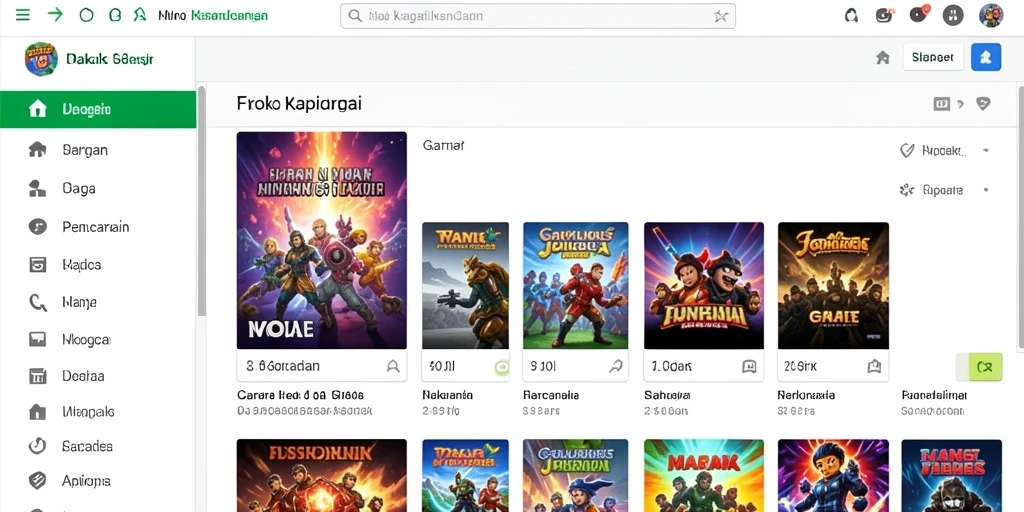Screen dimensions: 1024x512
Task: Click the icon in the 20Sirk price bar
Action: 874,366
